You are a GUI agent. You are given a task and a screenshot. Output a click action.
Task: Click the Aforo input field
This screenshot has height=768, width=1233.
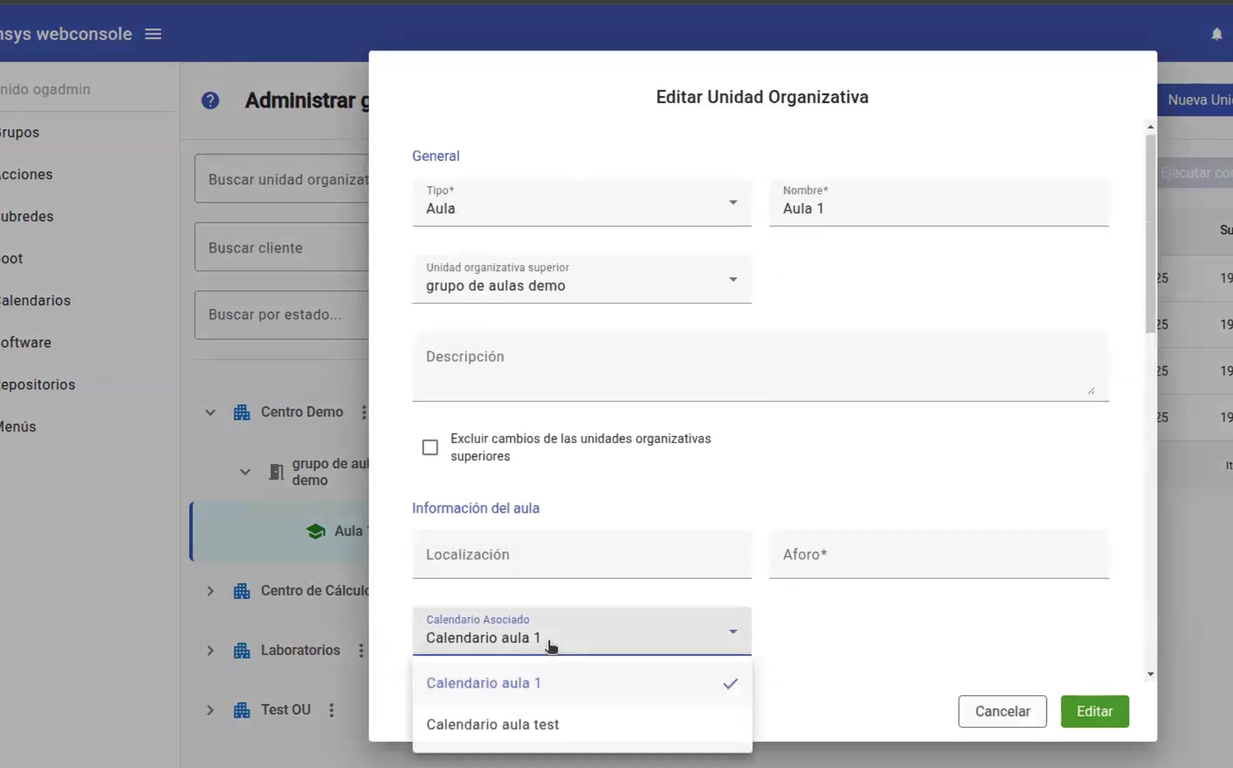939,554
